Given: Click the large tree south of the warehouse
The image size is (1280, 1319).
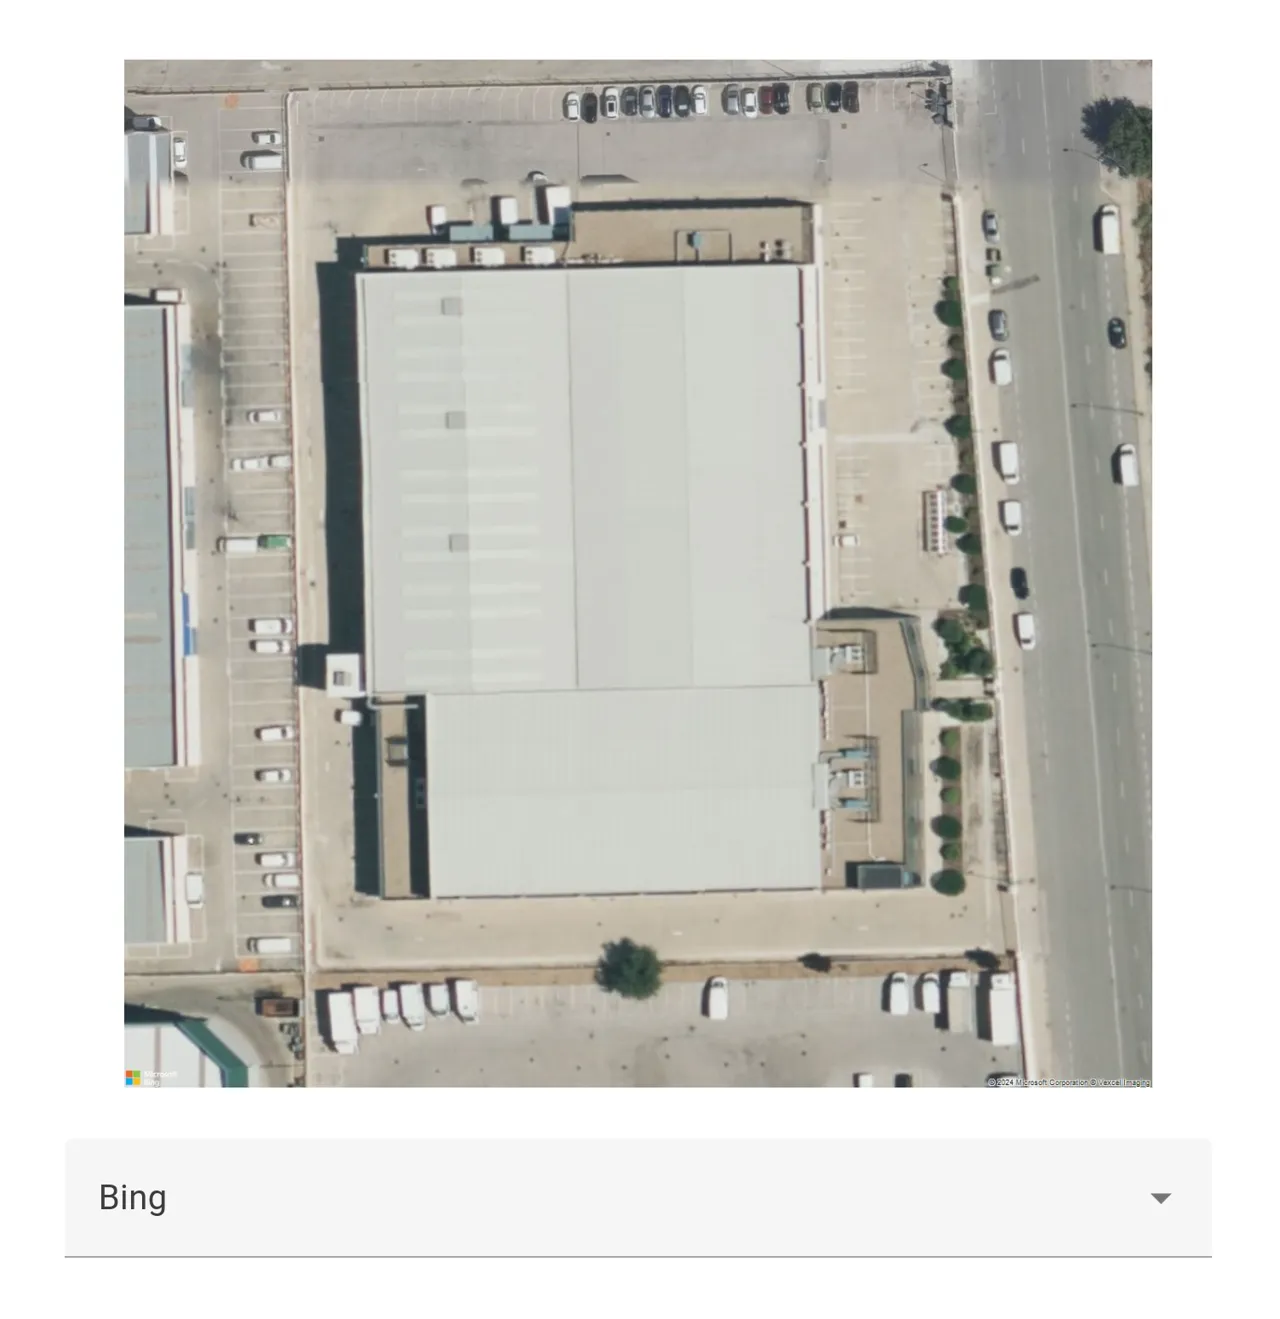Looking at the screenshot, I should [x=629, y=968].
